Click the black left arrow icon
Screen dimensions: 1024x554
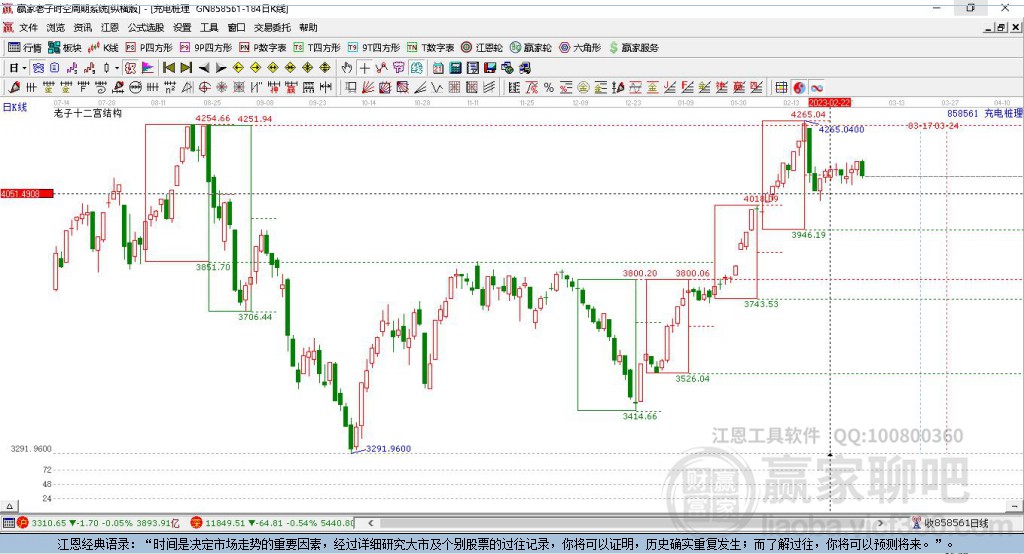[204, 68]
